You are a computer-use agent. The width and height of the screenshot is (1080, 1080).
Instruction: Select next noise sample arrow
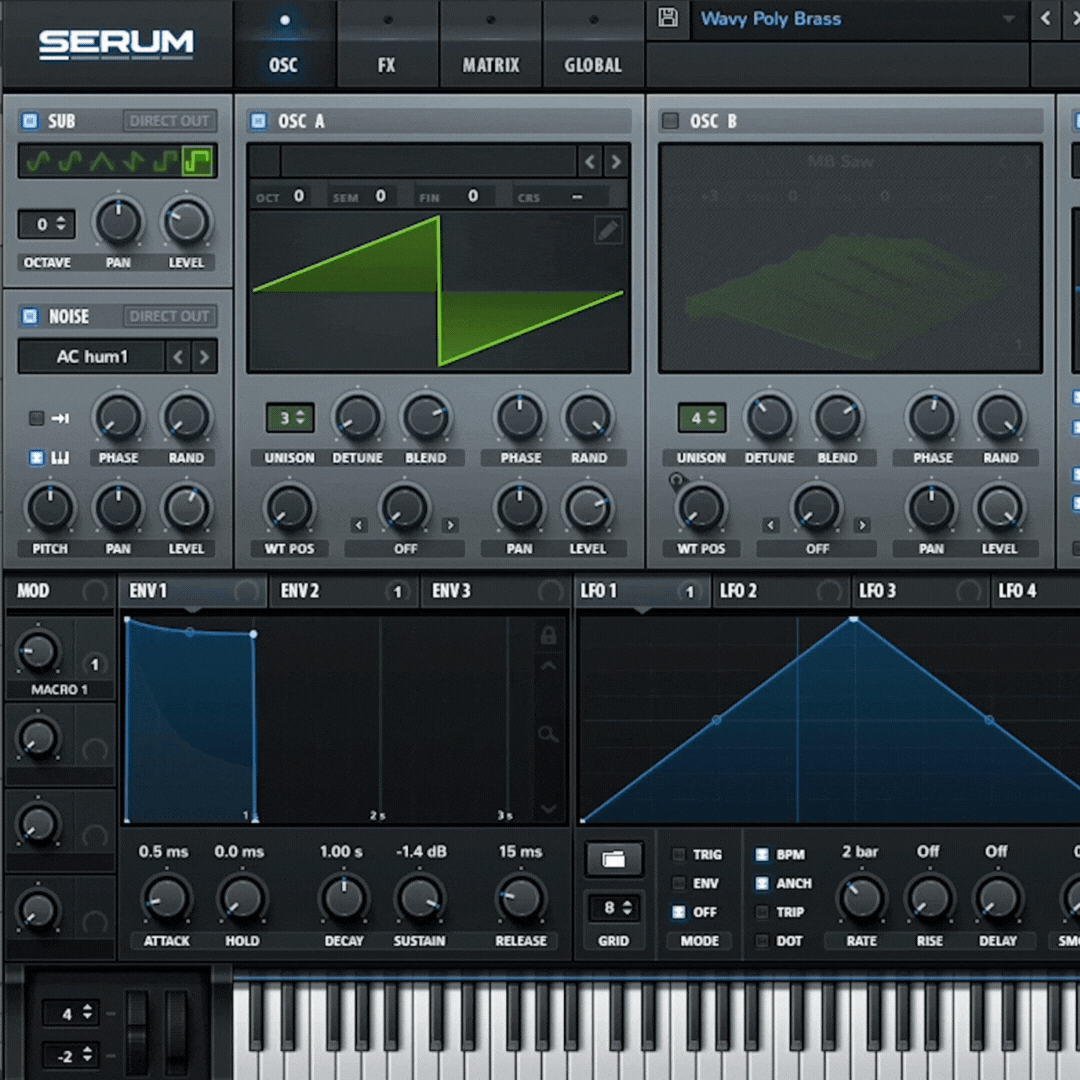click(x=204, y=357)
